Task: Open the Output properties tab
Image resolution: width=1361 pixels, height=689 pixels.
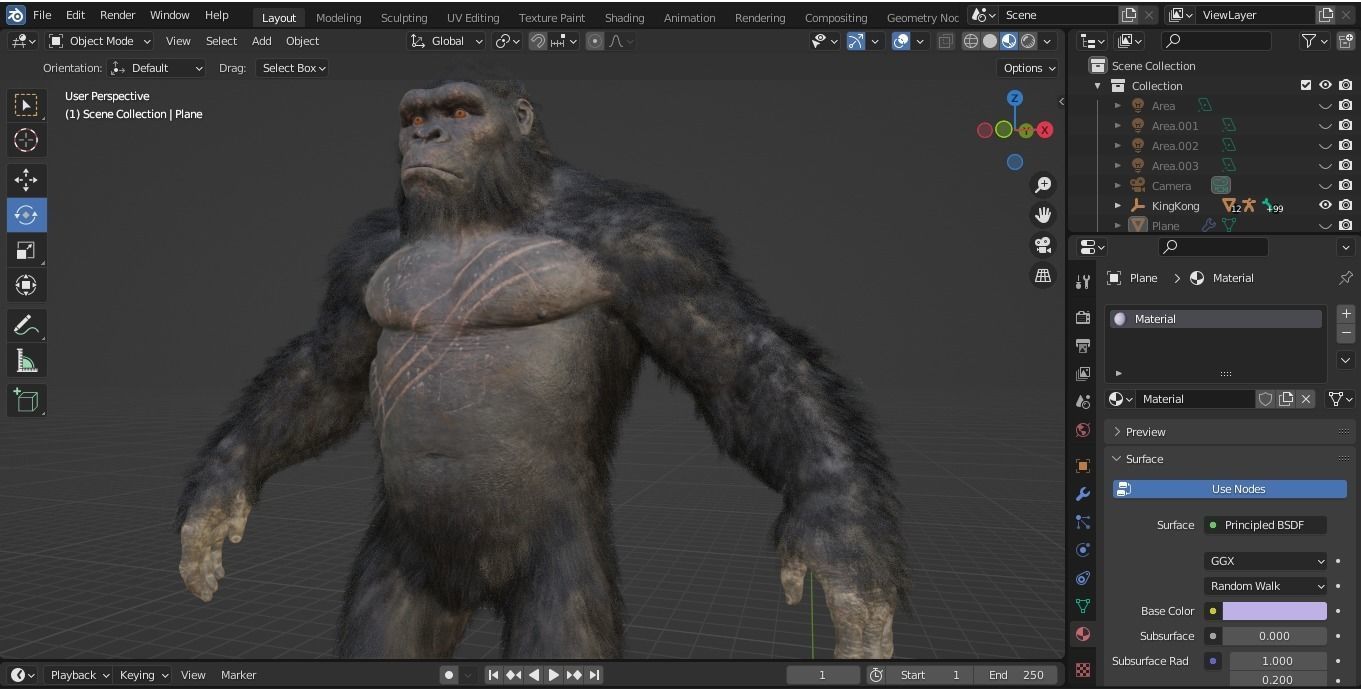Action: tap(1082, 345)
